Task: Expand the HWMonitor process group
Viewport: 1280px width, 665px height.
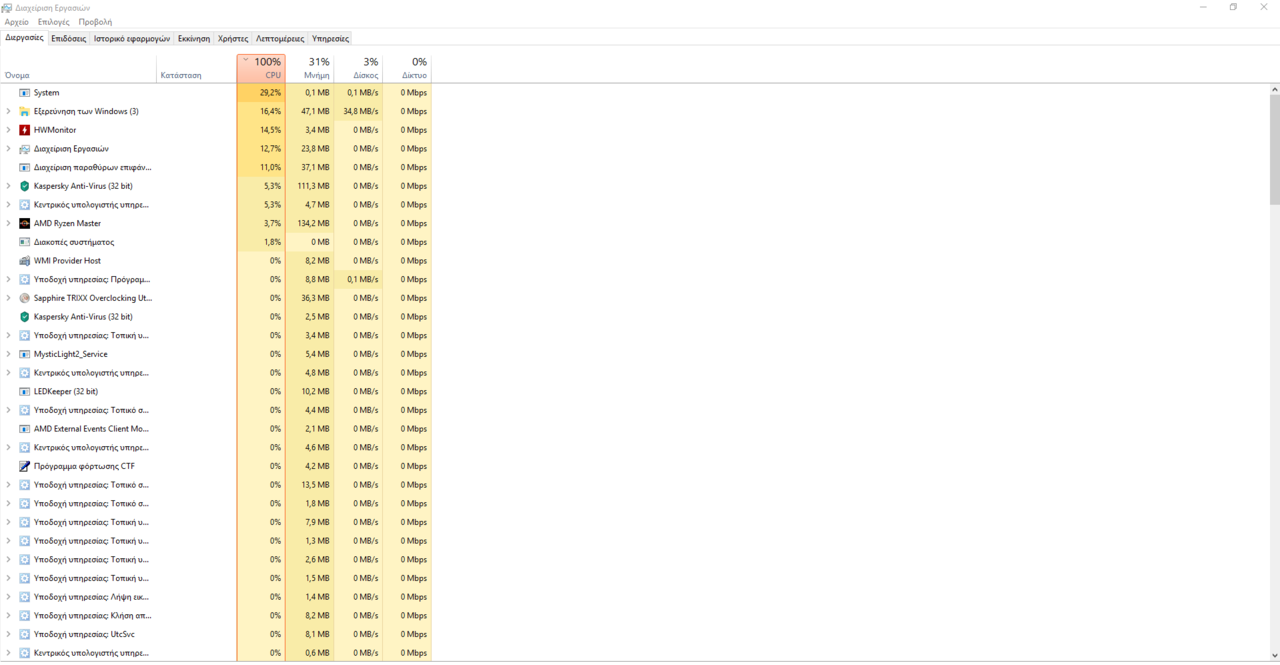Action: [x=8, y=130]
